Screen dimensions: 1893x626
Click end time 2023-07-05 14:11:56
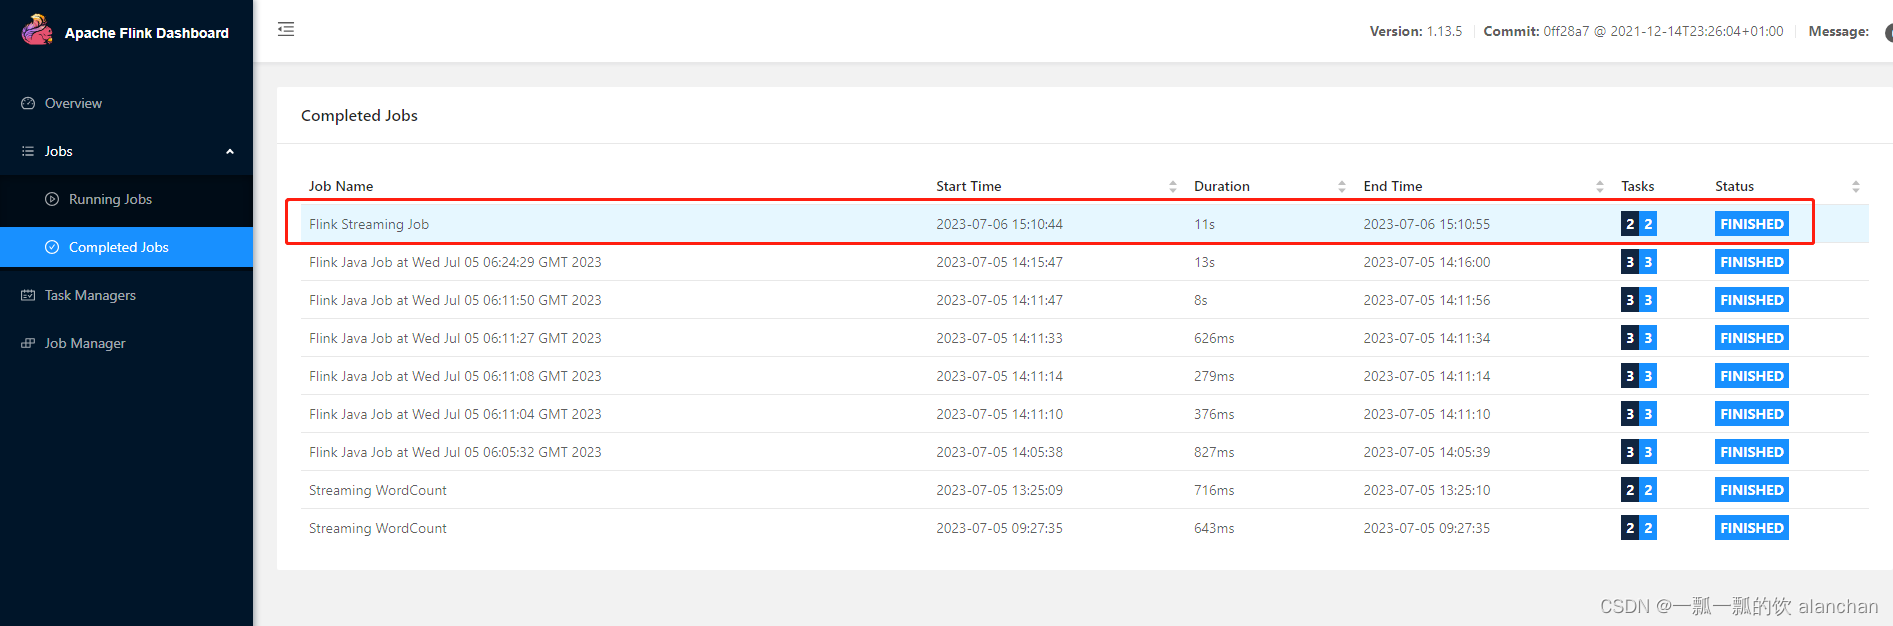[1426, 300]
